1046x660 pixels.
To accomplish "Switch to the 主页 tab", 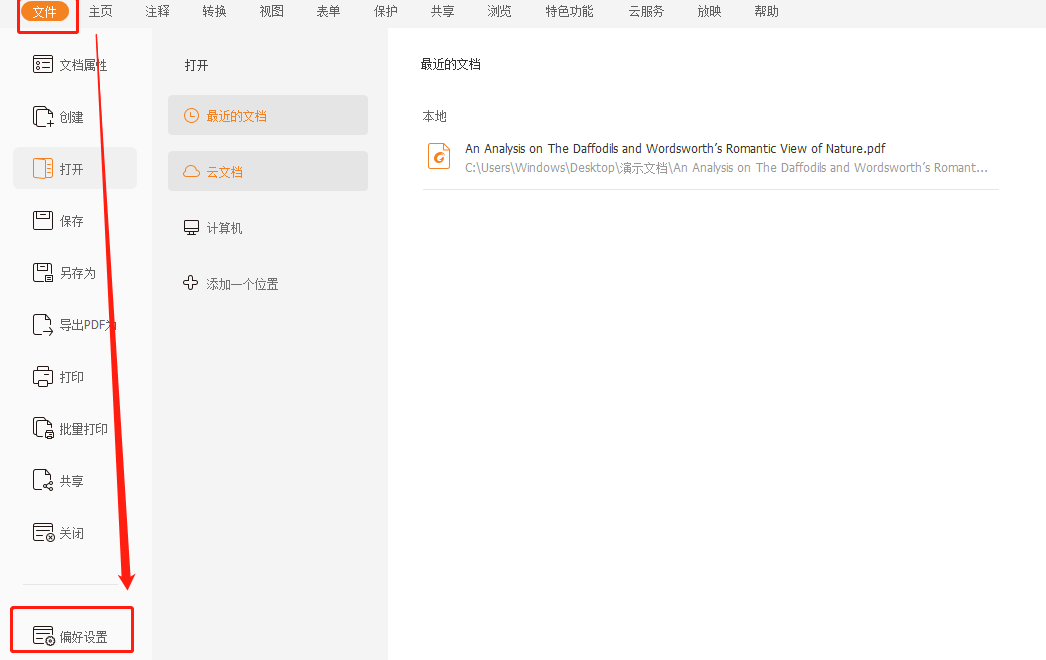I will tap(100, 11).
